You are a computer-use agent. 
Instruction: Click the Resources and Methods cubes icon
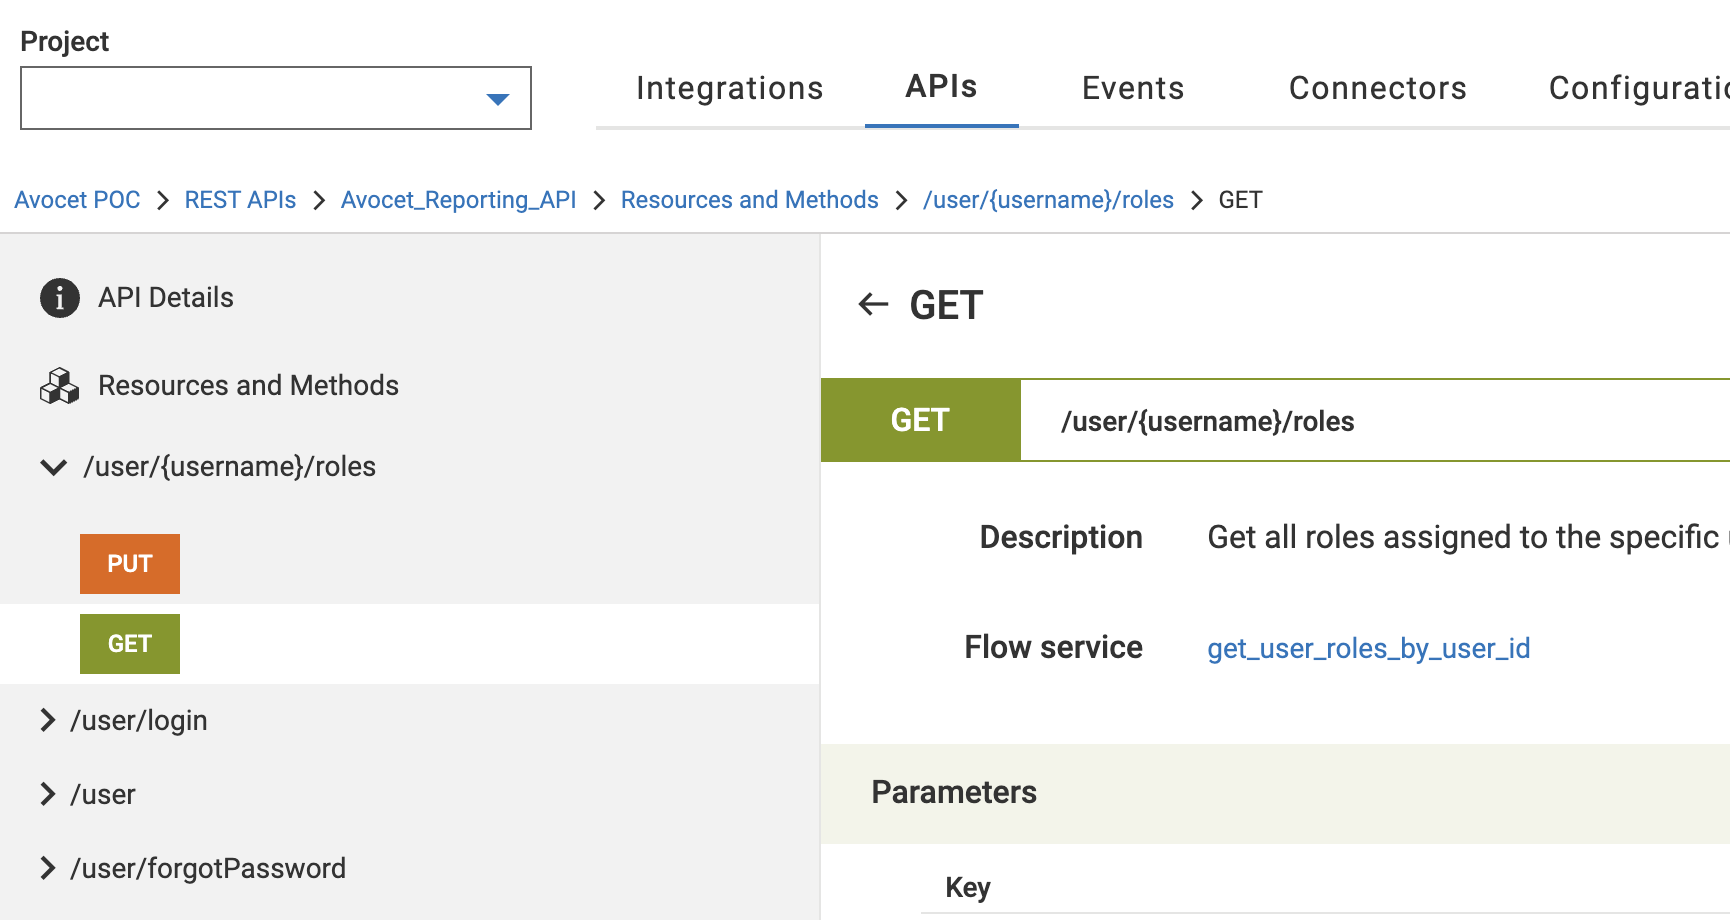(x=60, y=385)
